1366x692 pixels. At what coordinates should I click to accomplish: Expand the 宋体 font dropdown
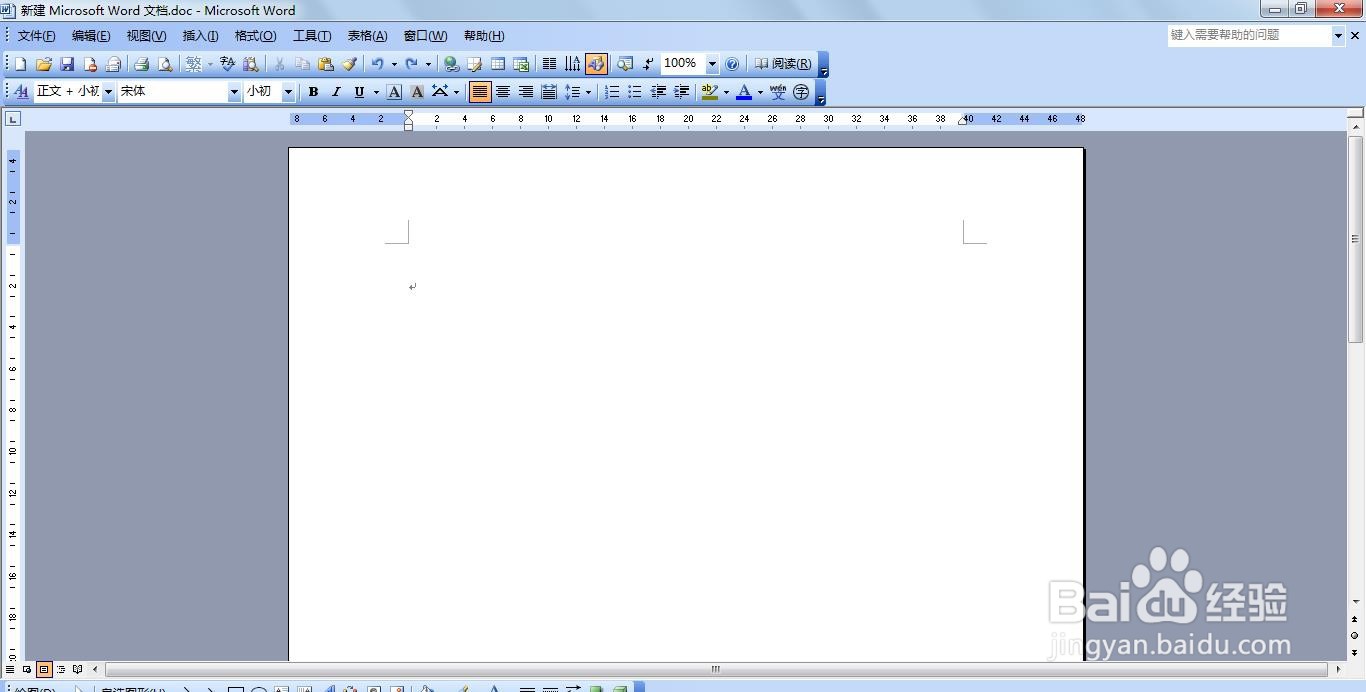click(235, 92)
